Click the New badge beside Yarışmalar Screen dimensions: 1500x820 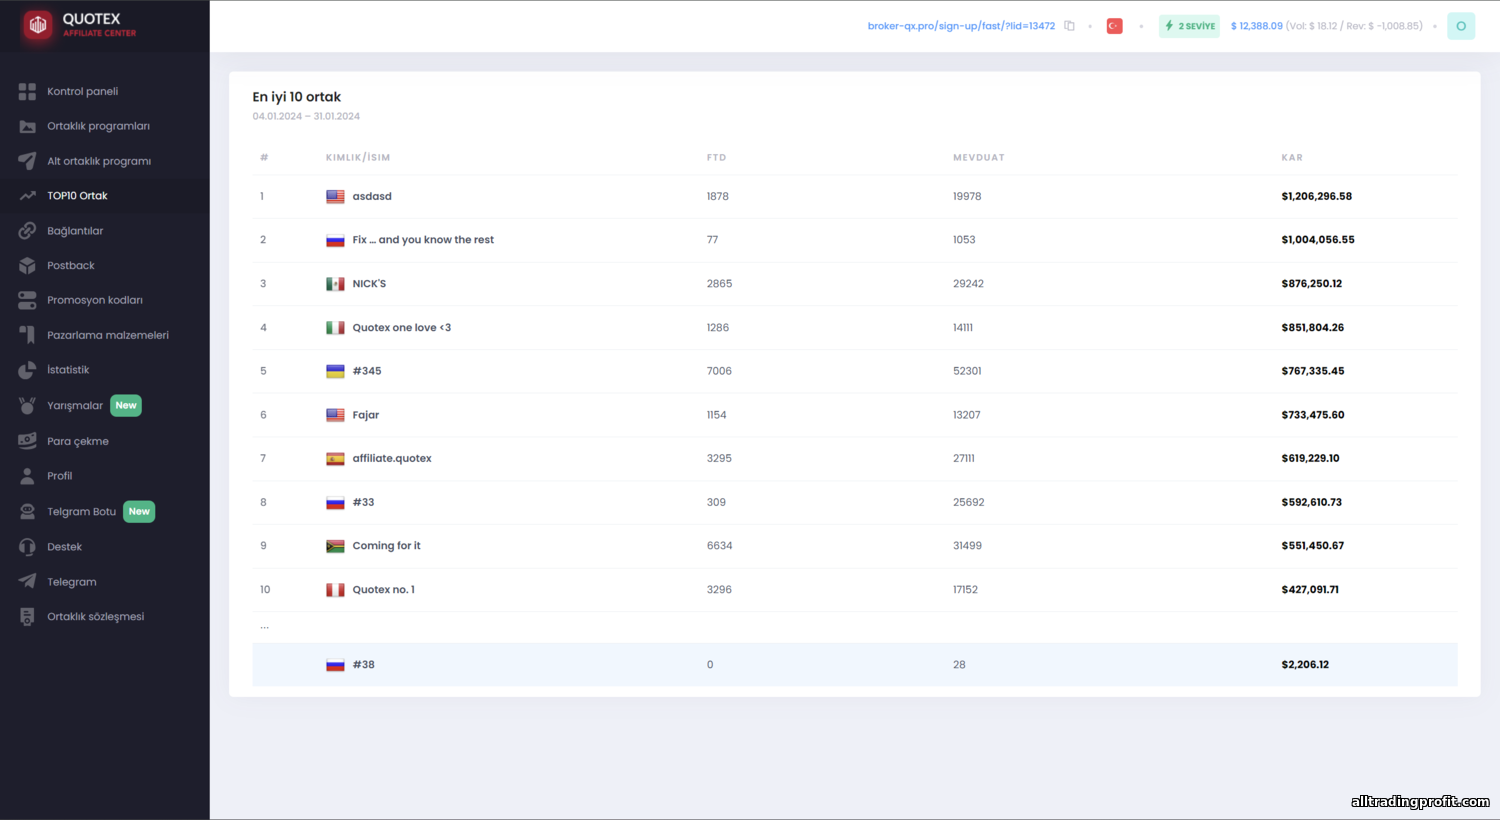tap(126, 405)
